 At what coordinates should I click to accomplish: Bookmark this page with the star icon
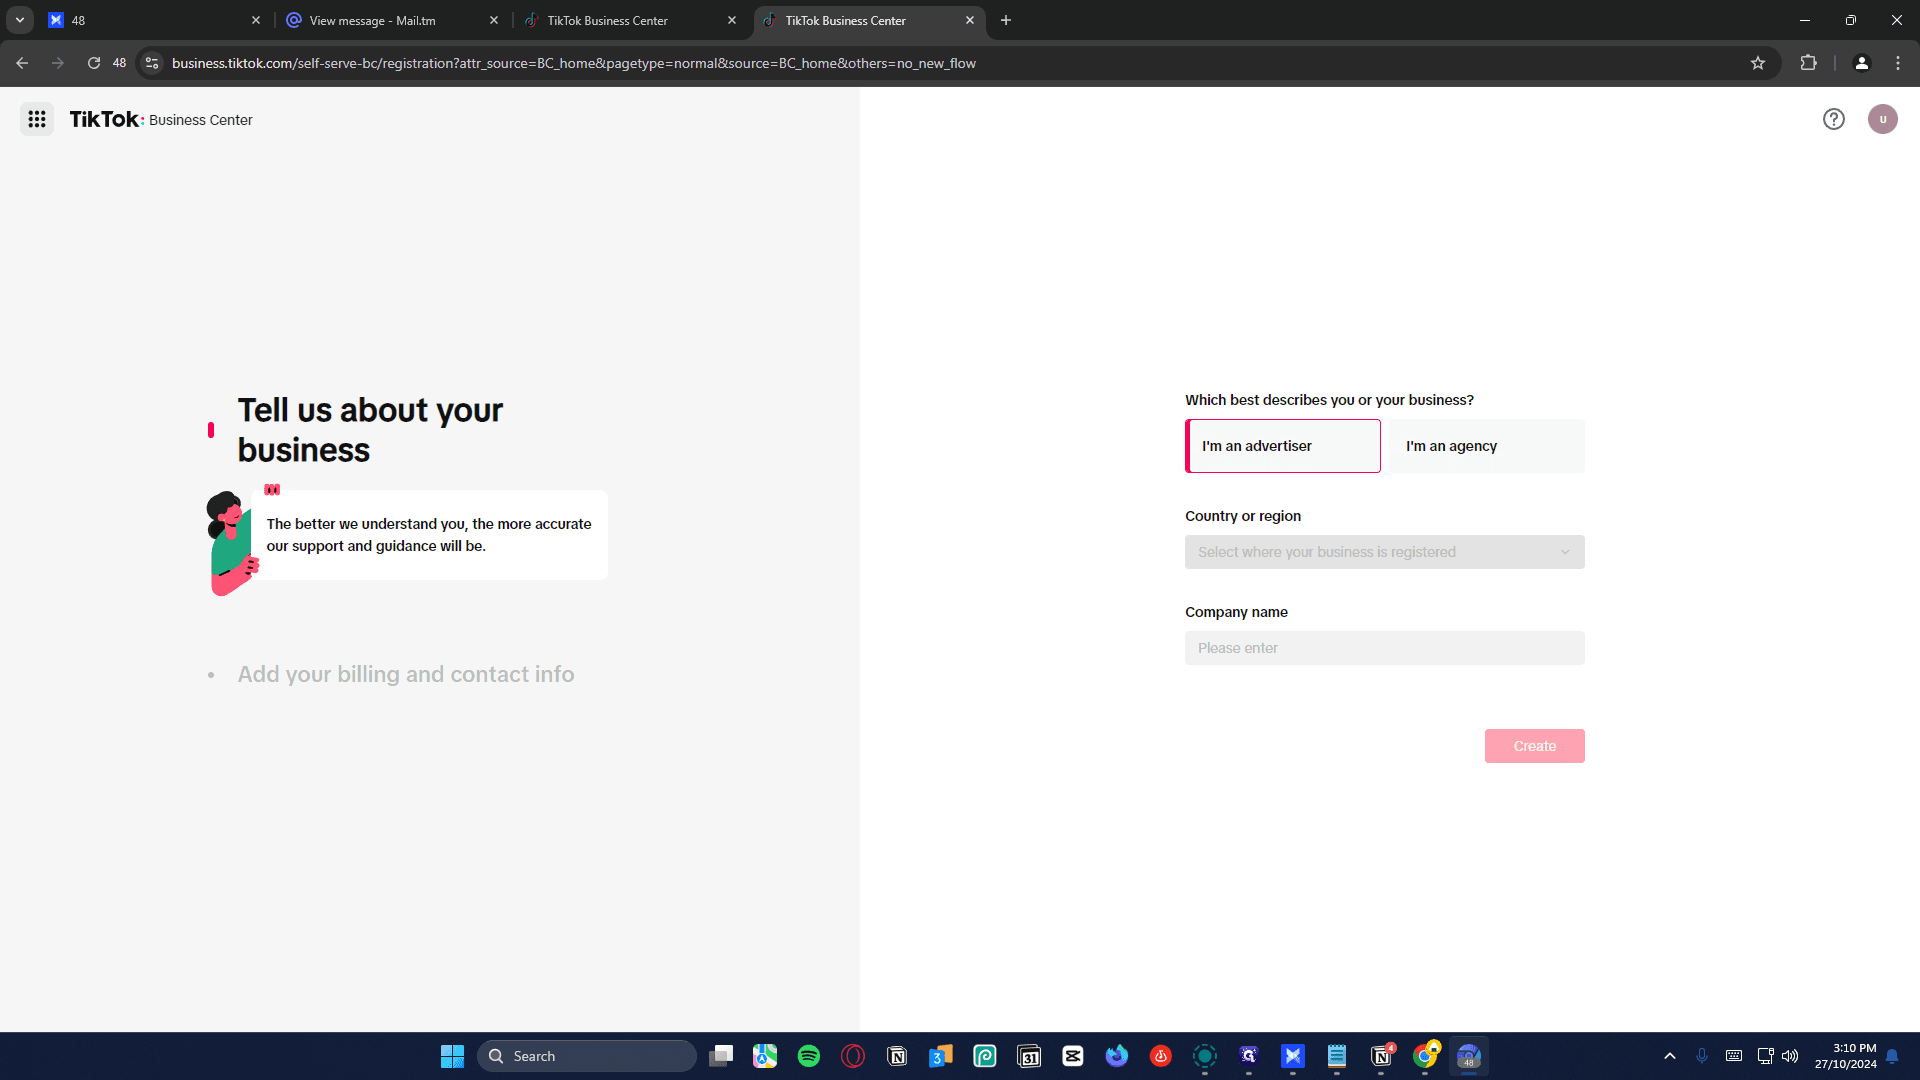[x=1757, y=63]
